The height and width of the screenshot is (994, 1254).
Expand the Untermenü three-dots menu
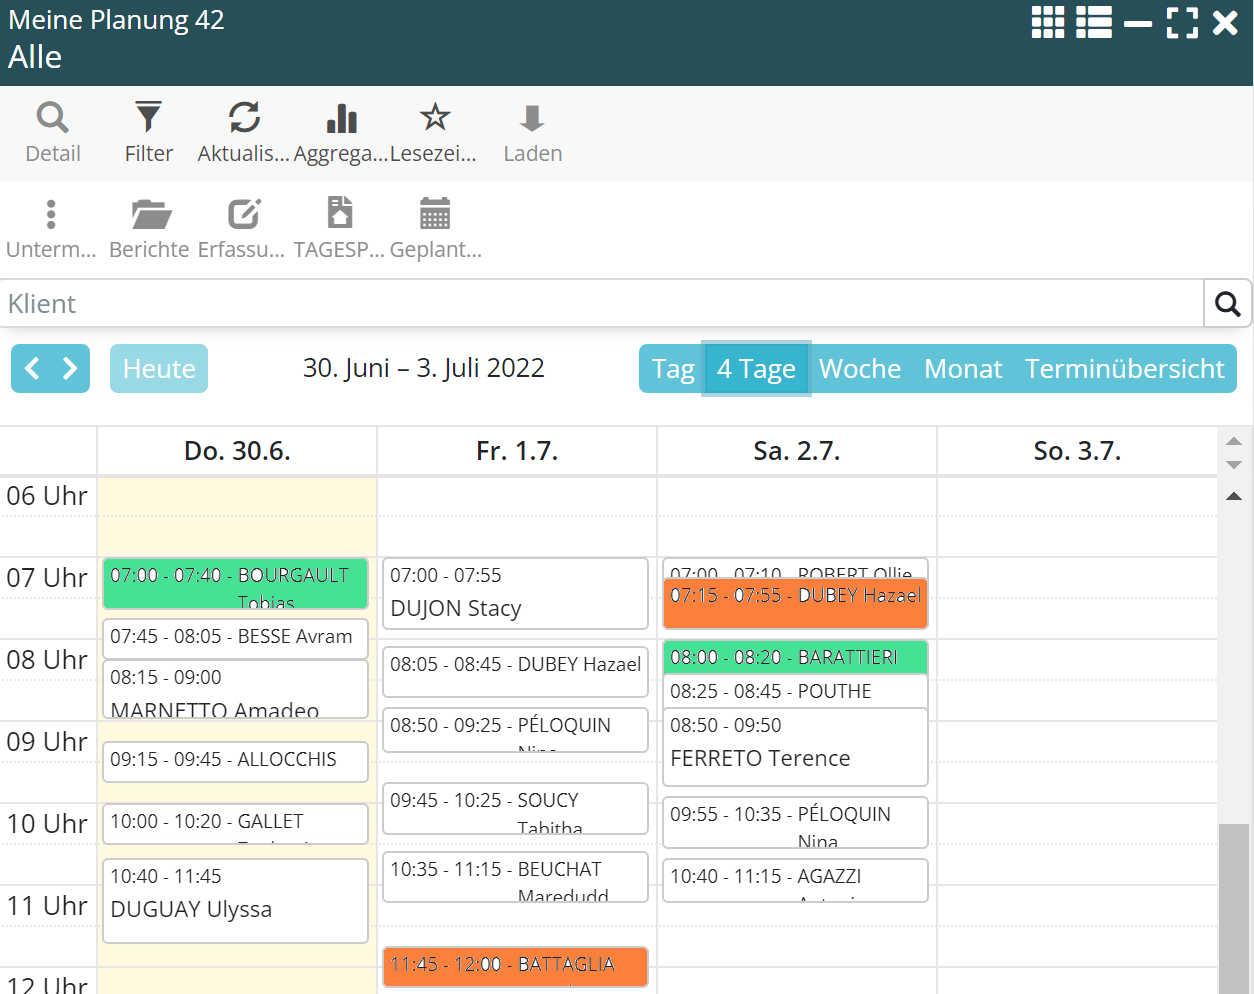(51, 214)
